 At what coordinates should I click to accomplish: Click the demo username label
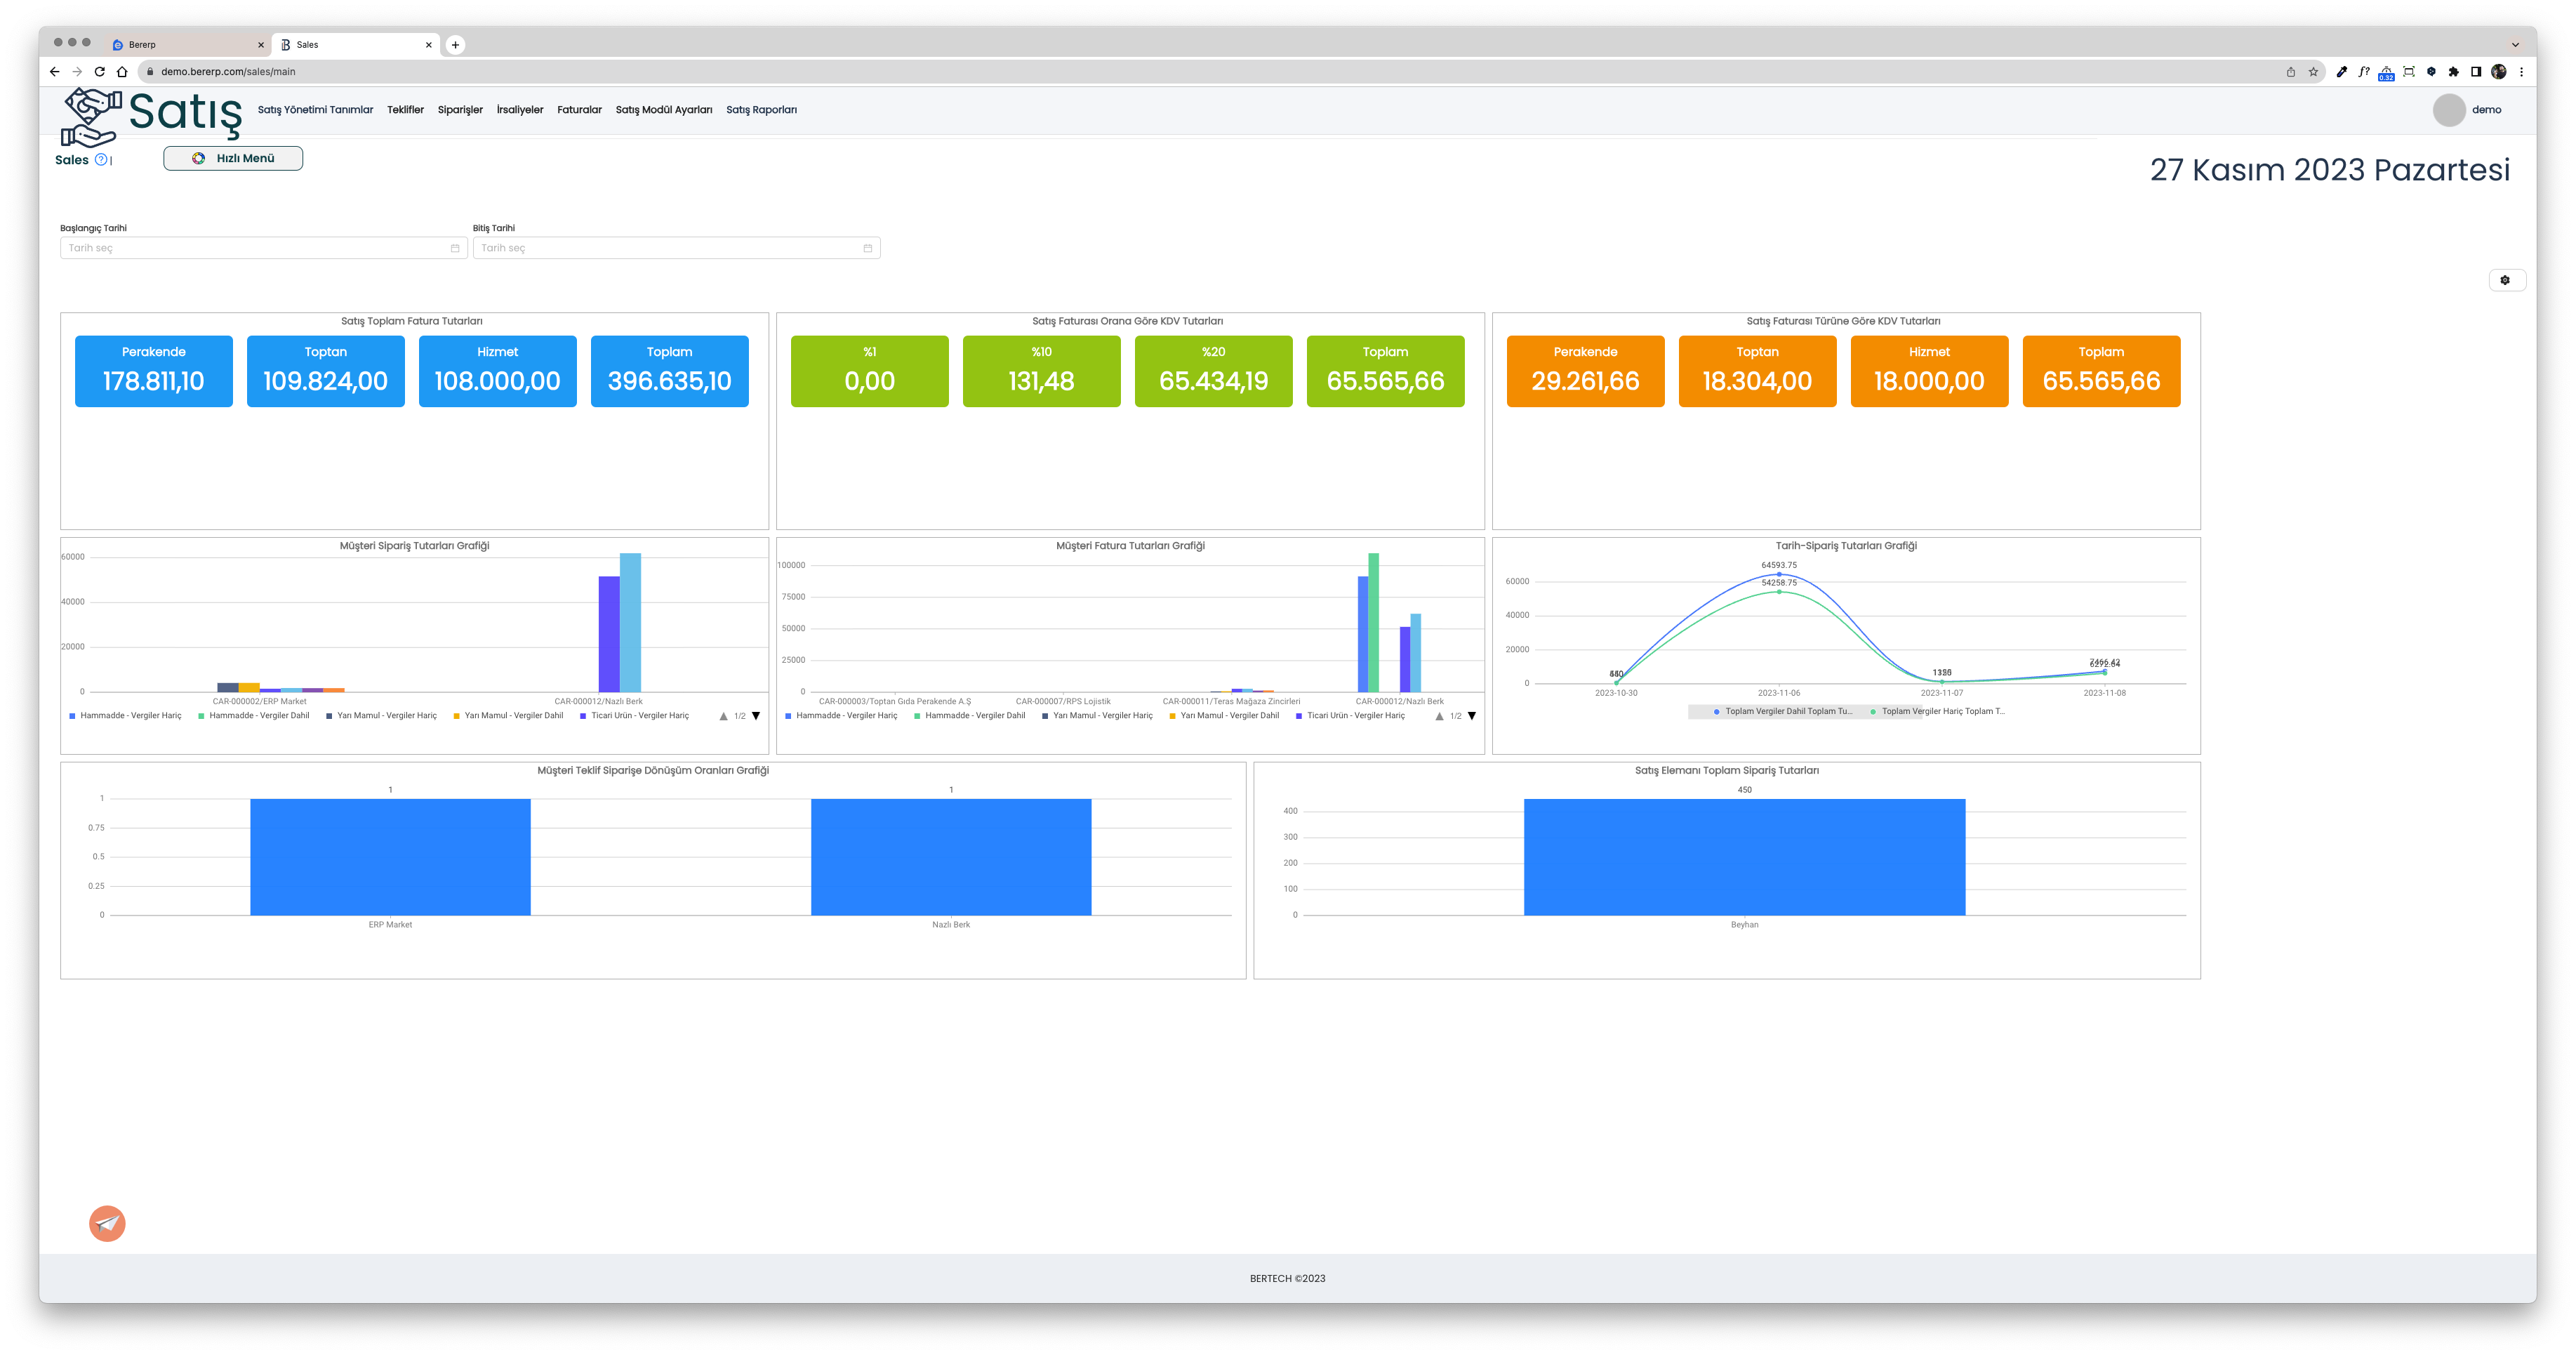click(2486, 110)
